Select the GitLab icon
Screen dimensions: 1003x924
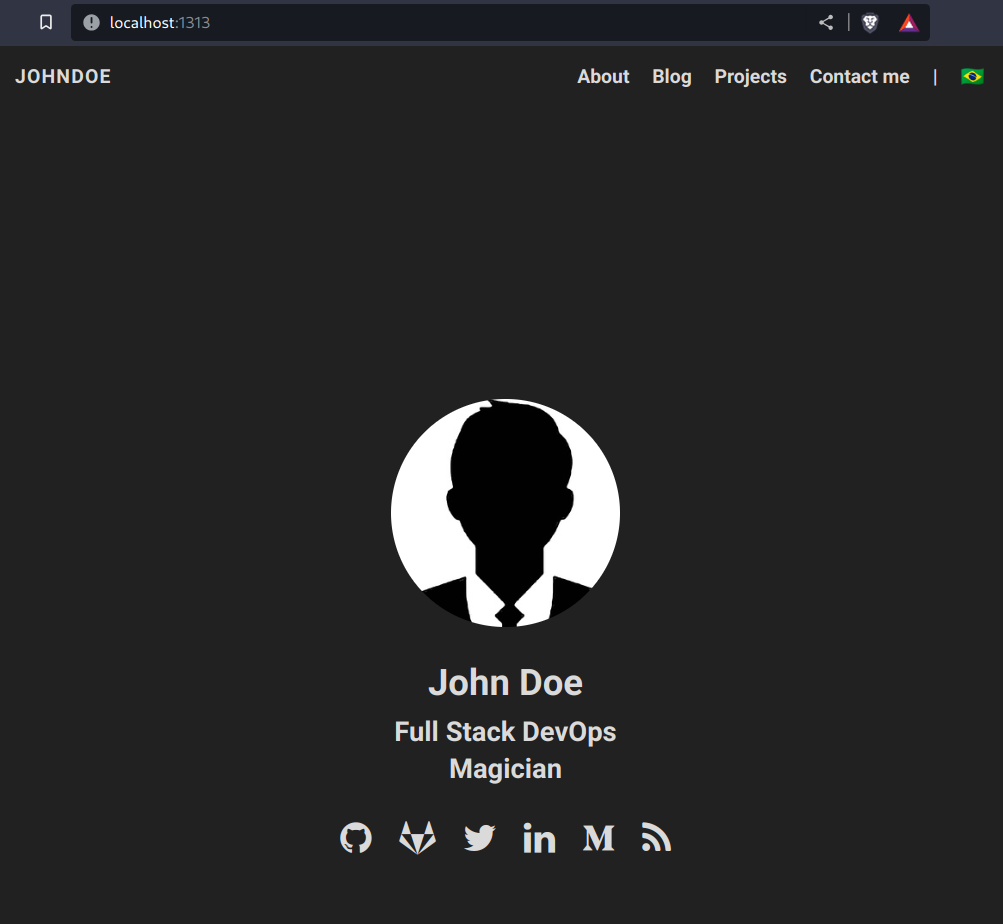pyautogui.click(x=417, y=838)
